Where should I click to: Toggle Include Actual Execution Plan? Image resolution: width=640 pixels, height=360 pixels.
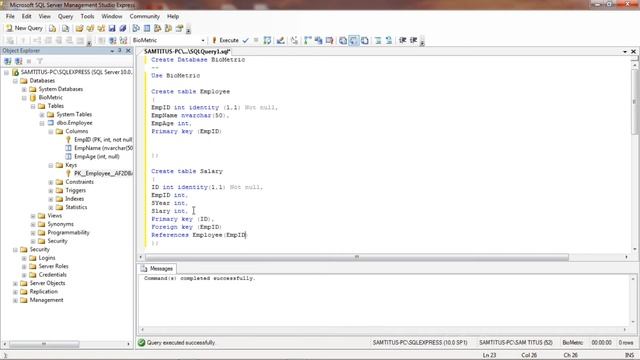click(x=308, y=40)
